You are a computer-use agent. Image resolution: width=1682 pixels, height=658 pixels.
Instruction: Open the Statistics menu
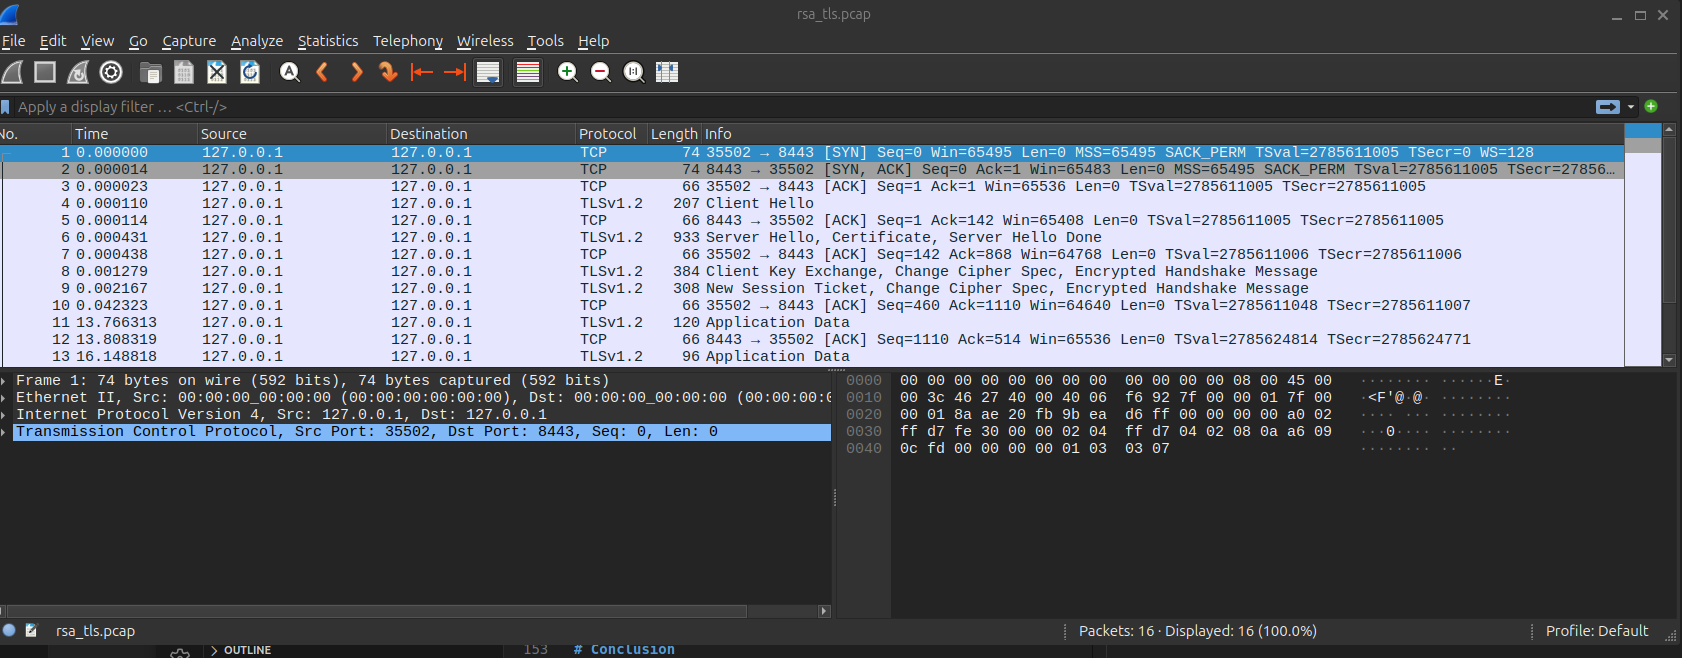[327, 41]
